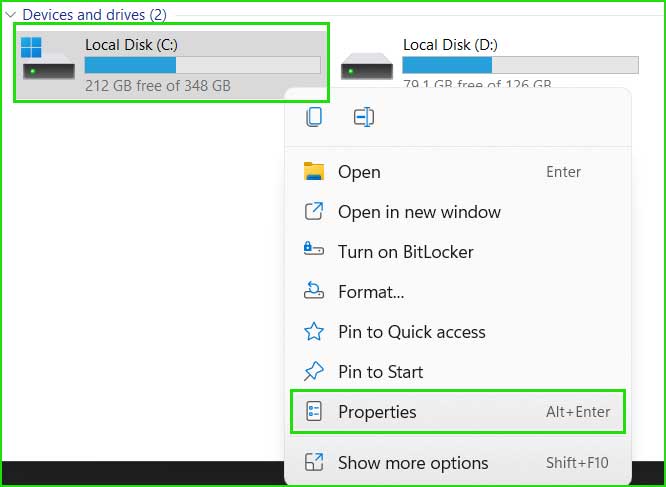Click Local Disk (C:) storage usage bar
This screenshot has height=487, width=666.
coord(203,65)
